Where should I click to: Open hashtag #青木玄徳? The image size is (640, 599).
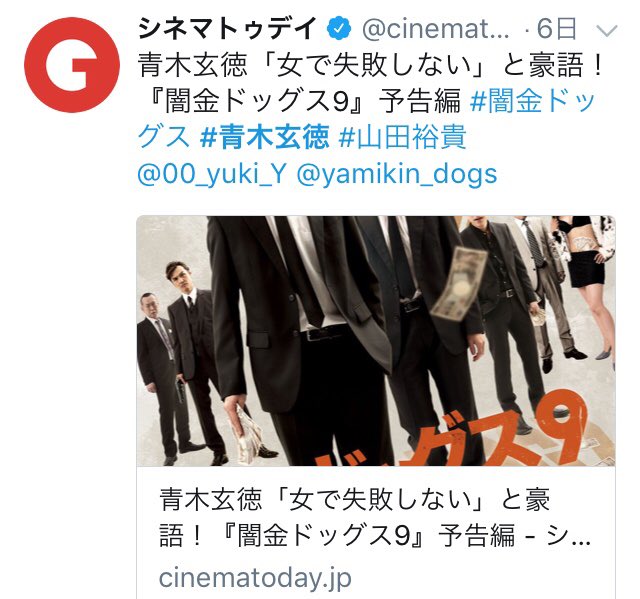click(x=264, y=138)
